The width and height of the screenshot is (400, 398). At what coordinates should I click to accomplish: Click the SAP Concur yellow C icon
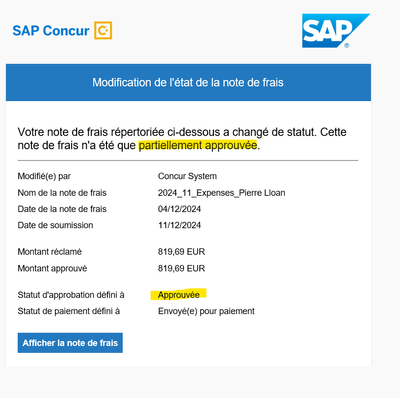[x=103, y=30]
